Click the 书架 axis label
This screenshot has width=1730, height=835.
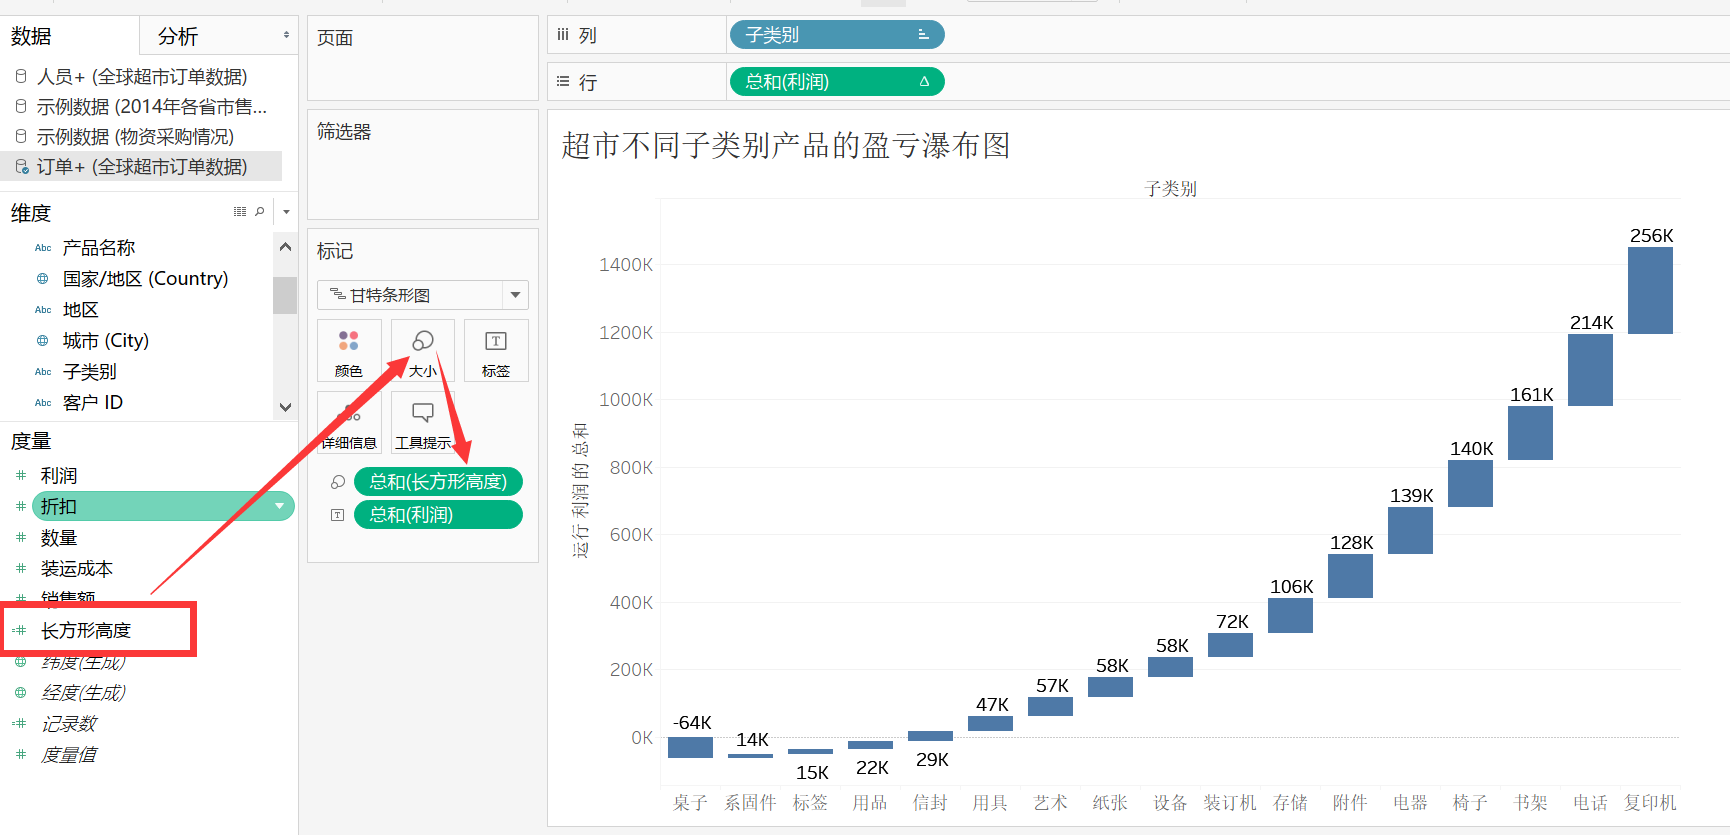pos(1530,803)
